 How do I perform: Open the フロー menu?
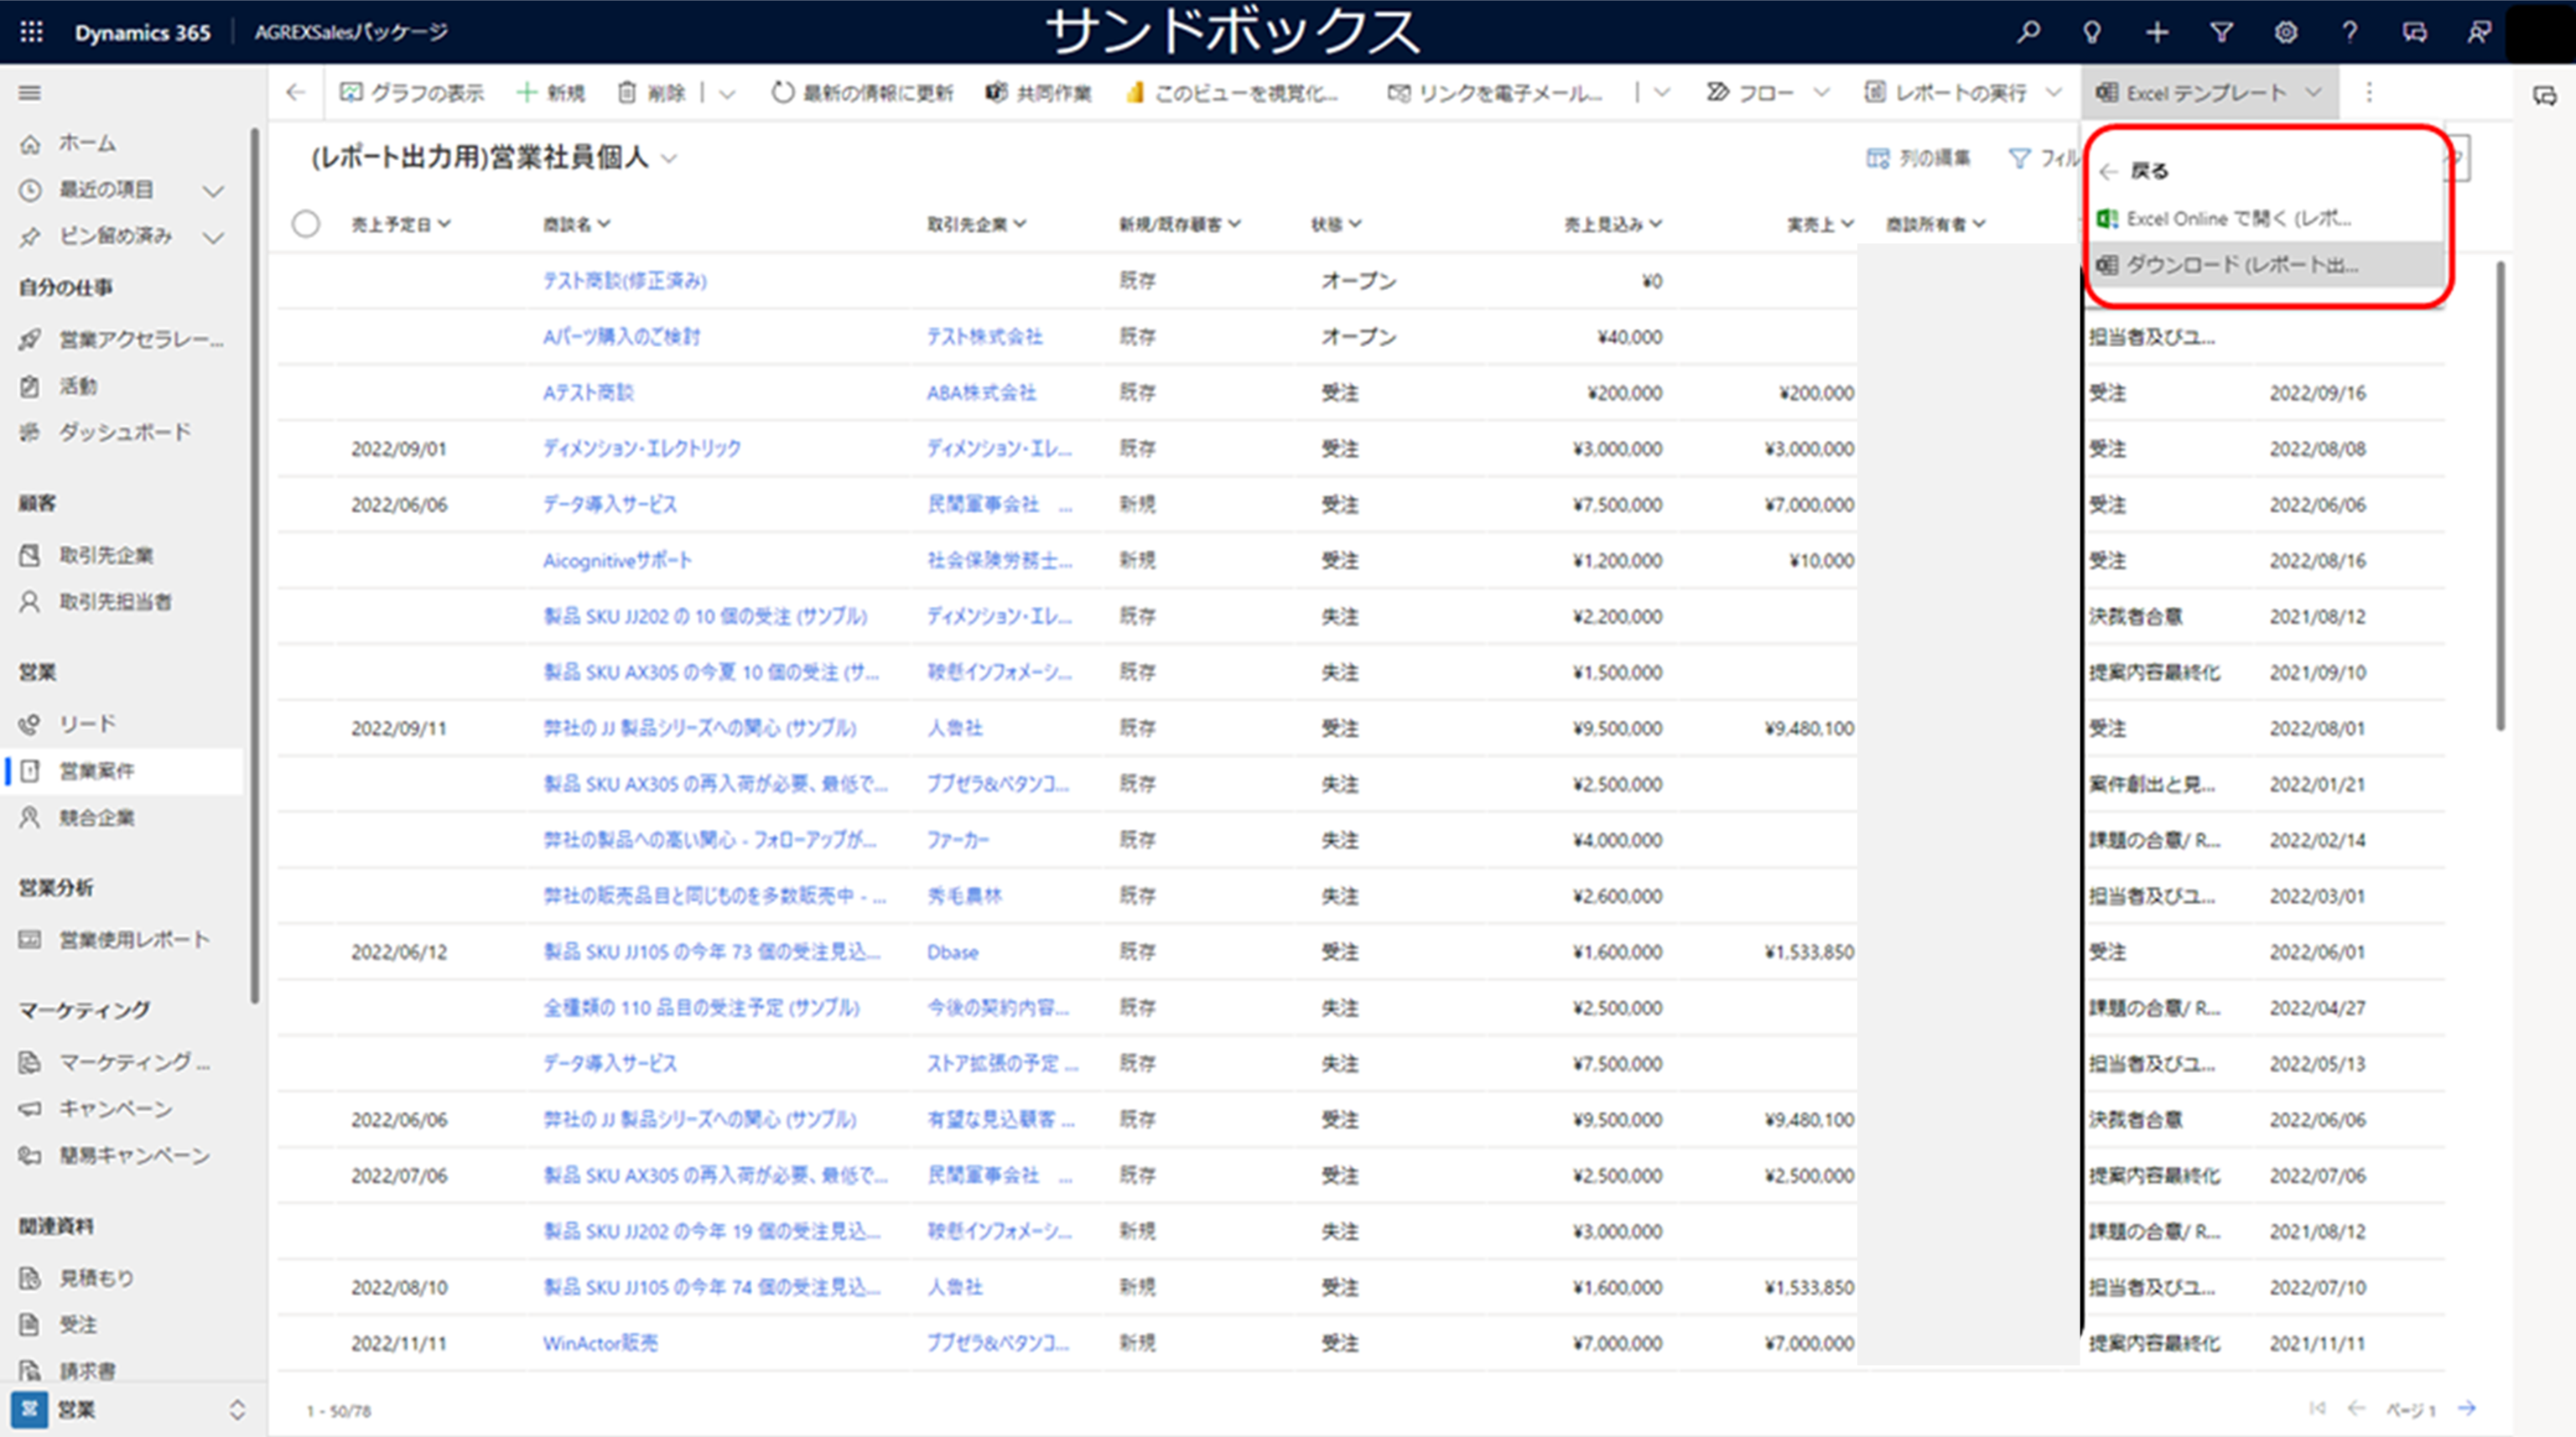click(1768, 93)
